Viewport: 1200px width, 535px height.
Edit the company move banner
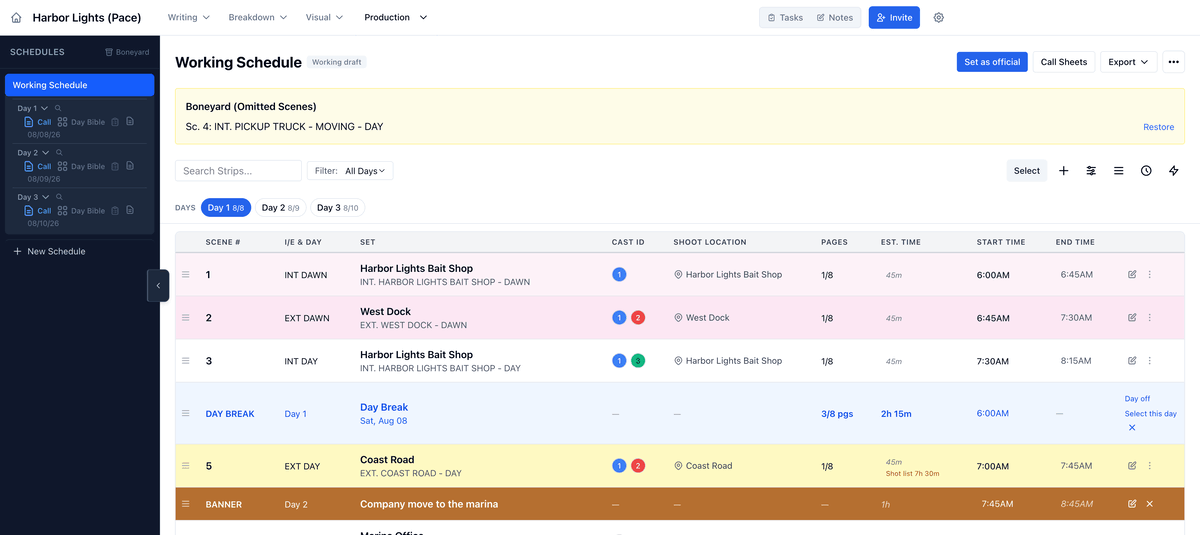[x=1132, y=504]
